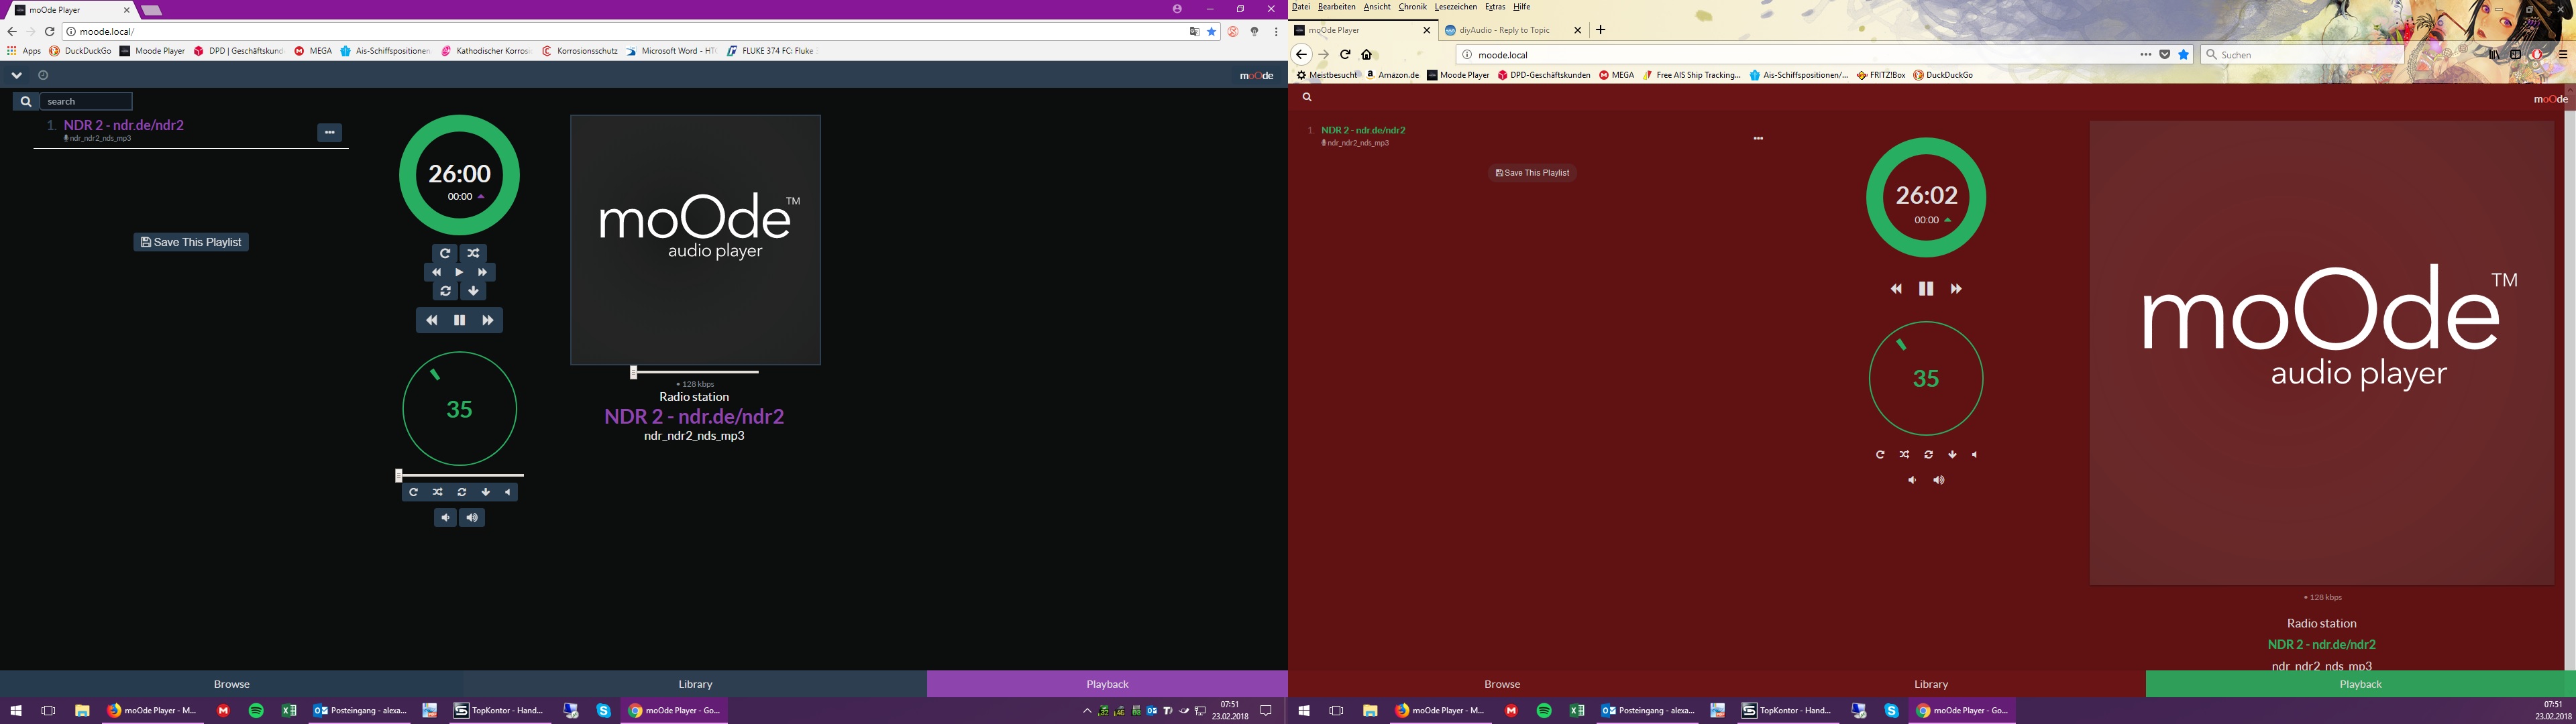
Task: Open Spotify from the left taskbar
Action: tap(256, 711)
